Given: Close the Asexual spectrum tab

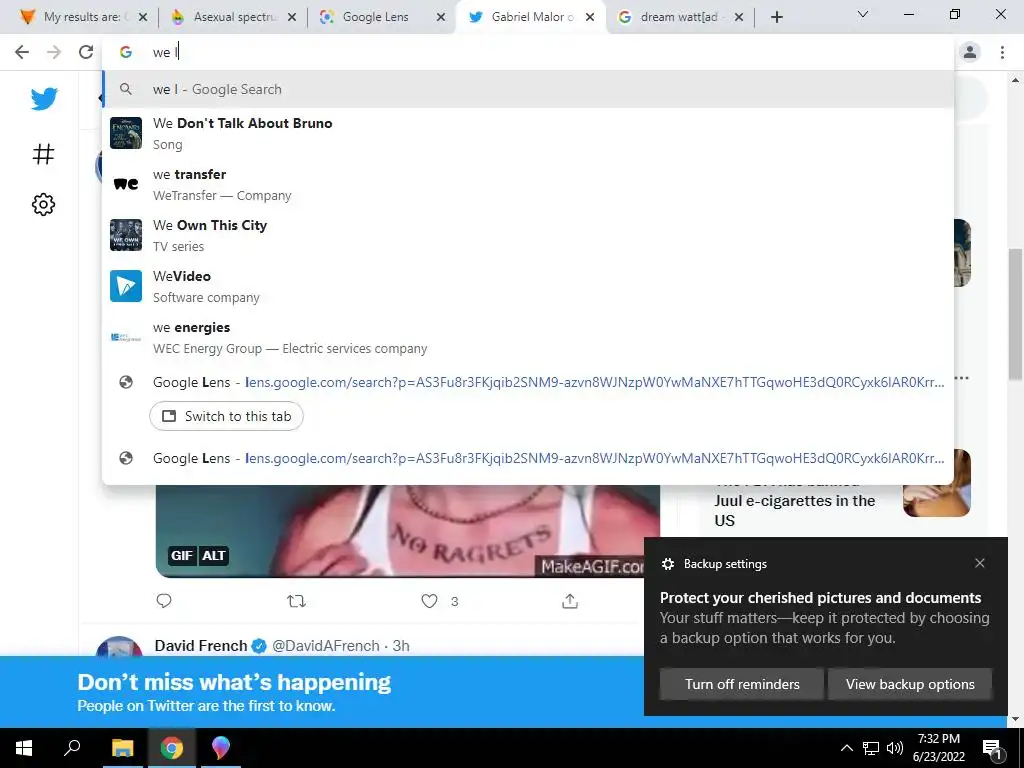Looking at the screenshot, I should 292,17.
